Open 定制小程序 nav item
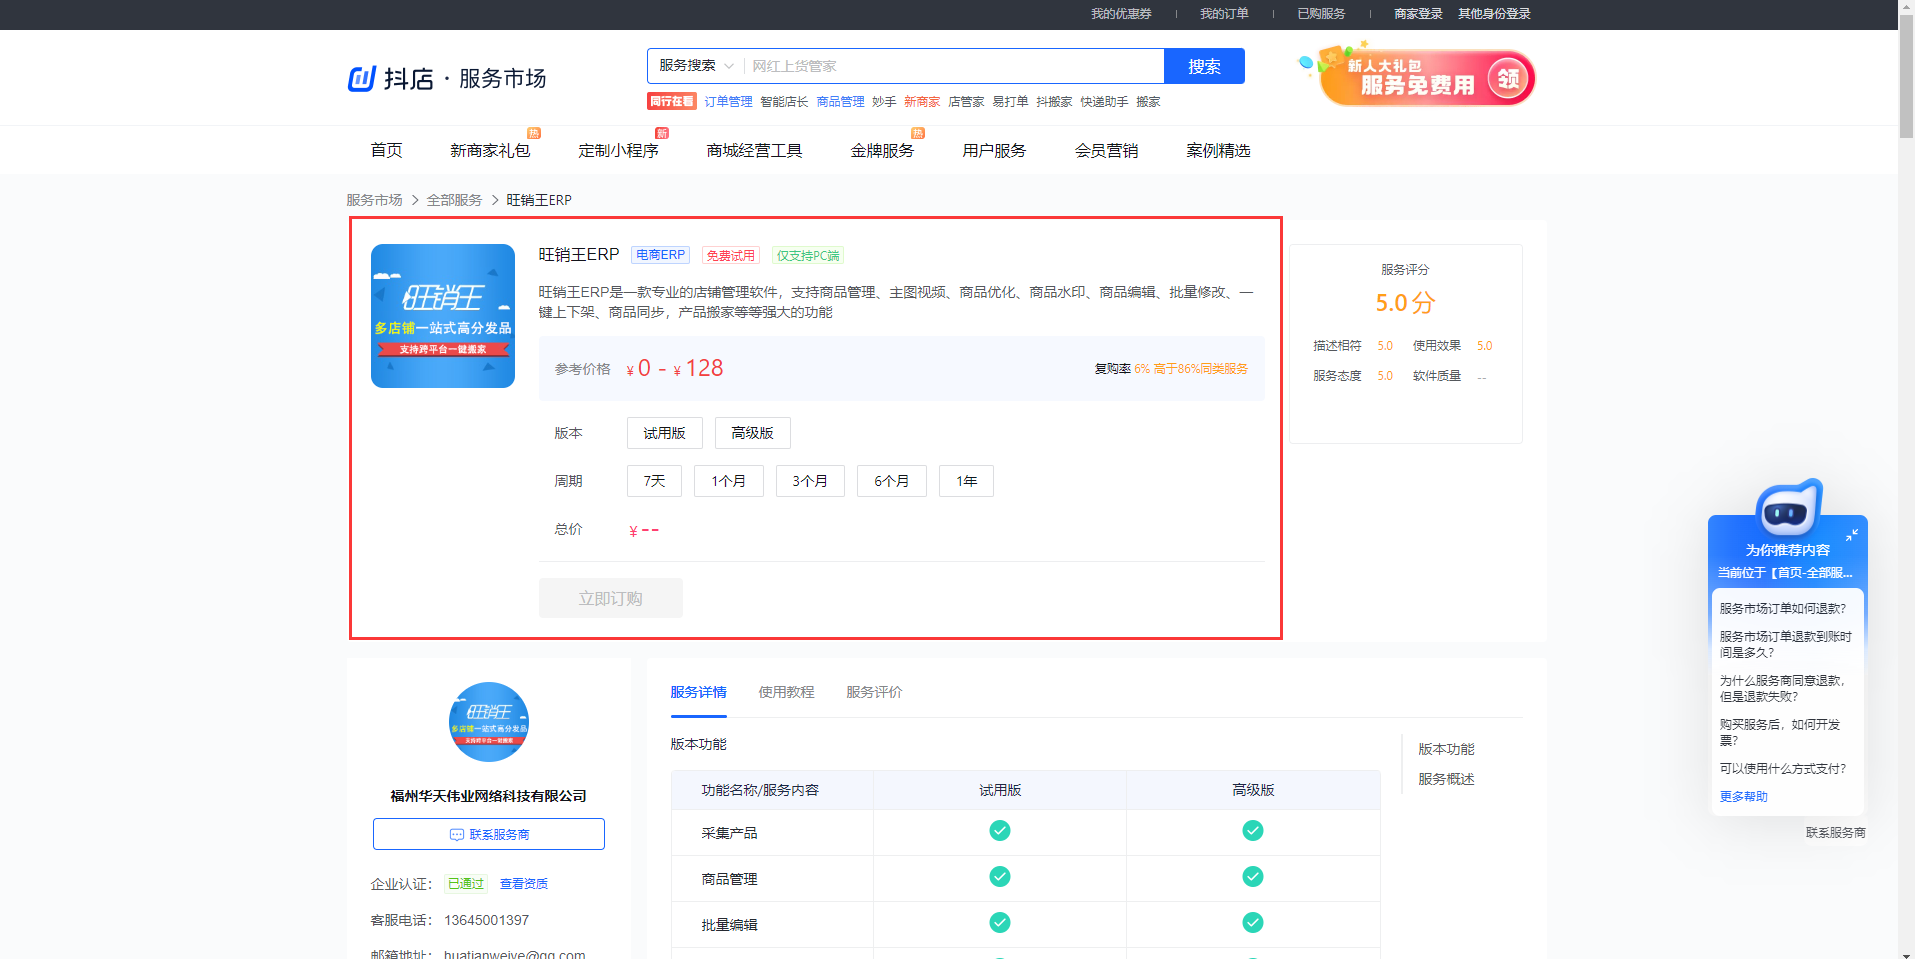 pos(618,150)
